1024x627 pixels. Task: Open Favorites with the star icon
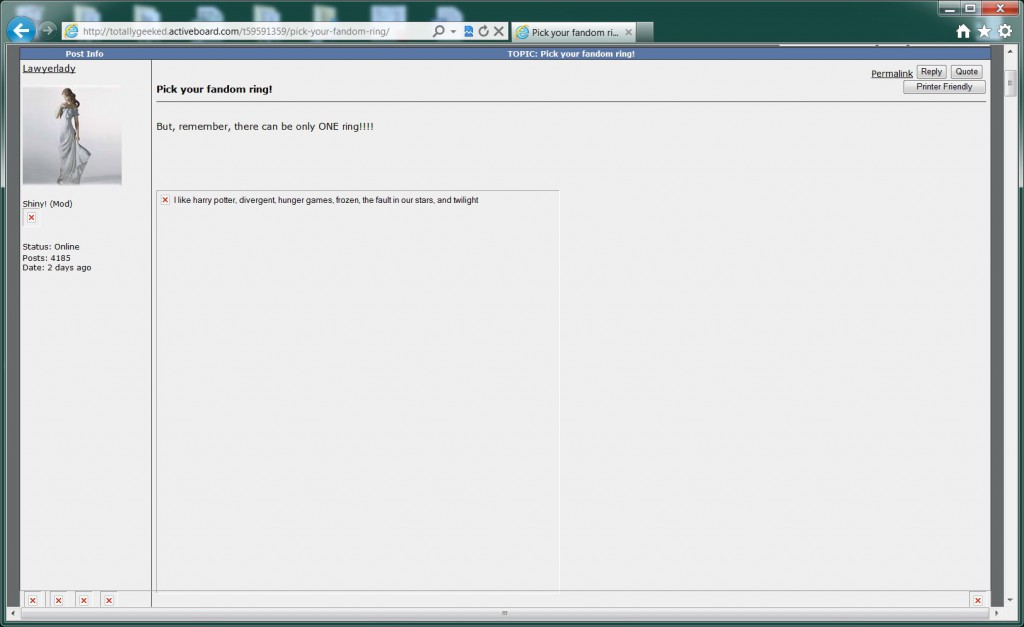(984, 31)
